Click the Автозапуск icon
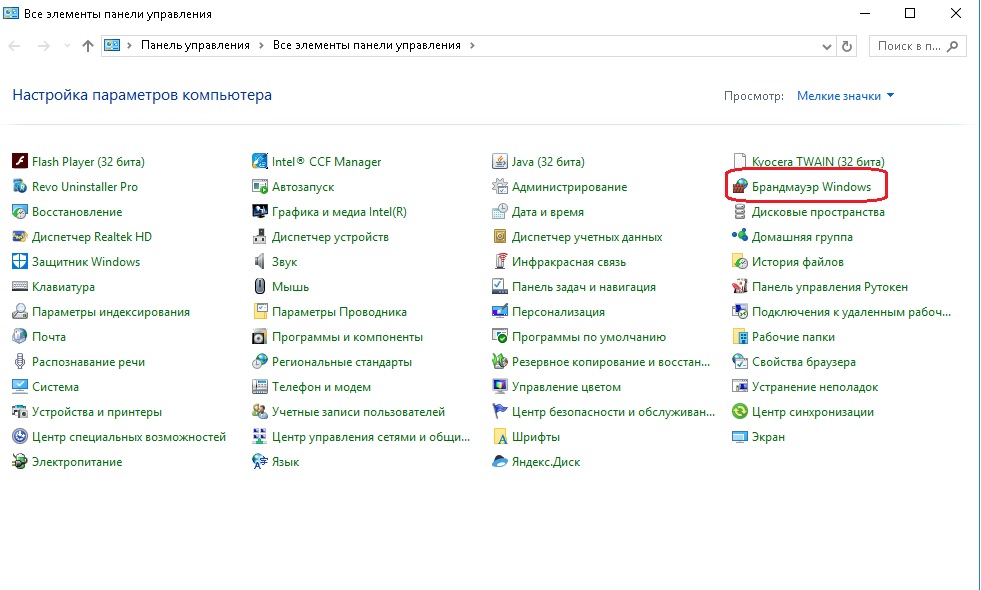 tap(260, 186)
